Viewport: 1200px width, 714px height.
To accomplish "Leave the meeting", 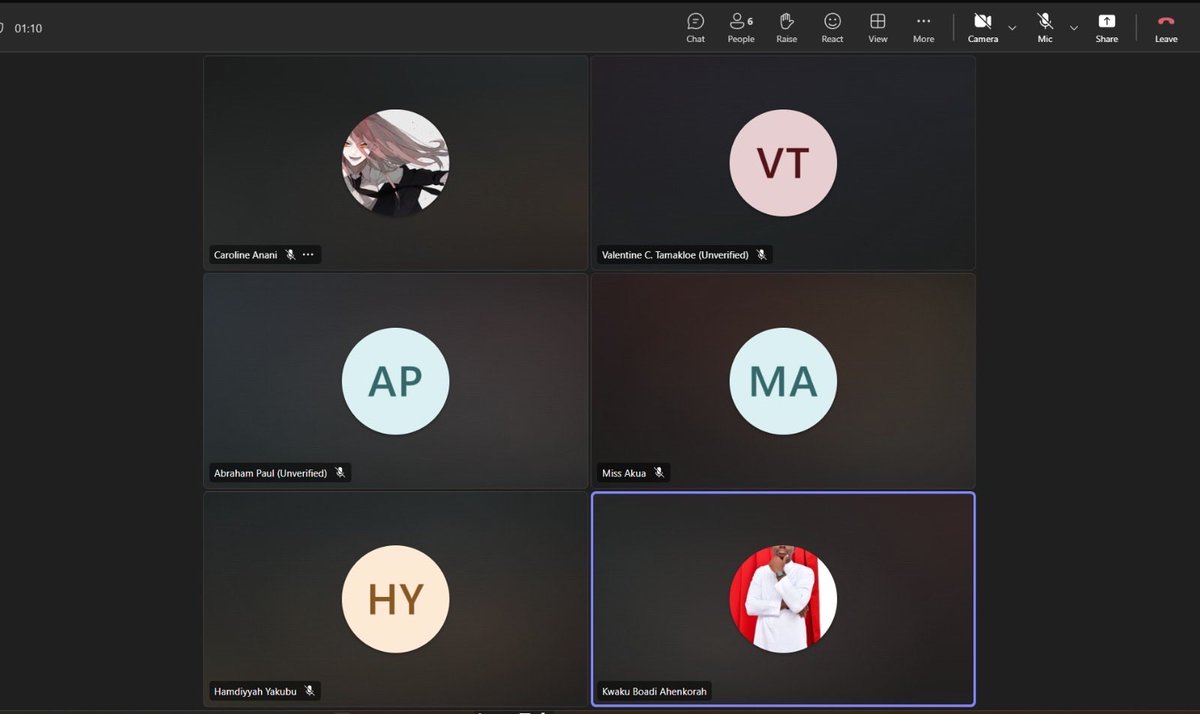I will pos(1166,28).
